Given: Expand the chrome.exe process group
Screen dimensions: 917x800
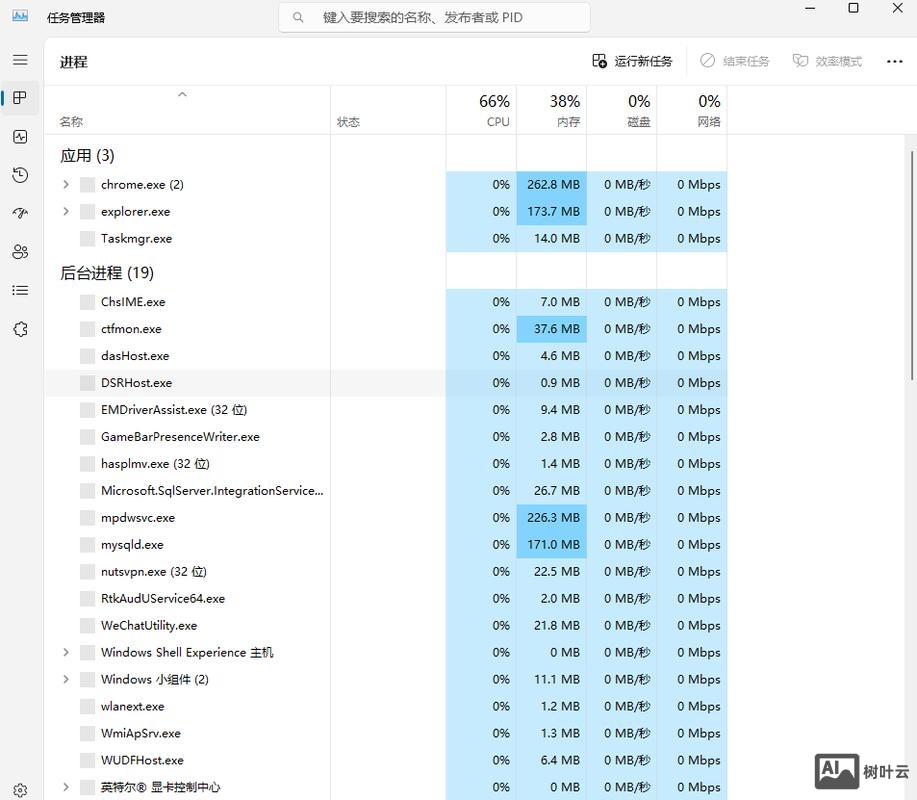Looking at the screenshot, I should pyautogui.click(x=65, y=184).
